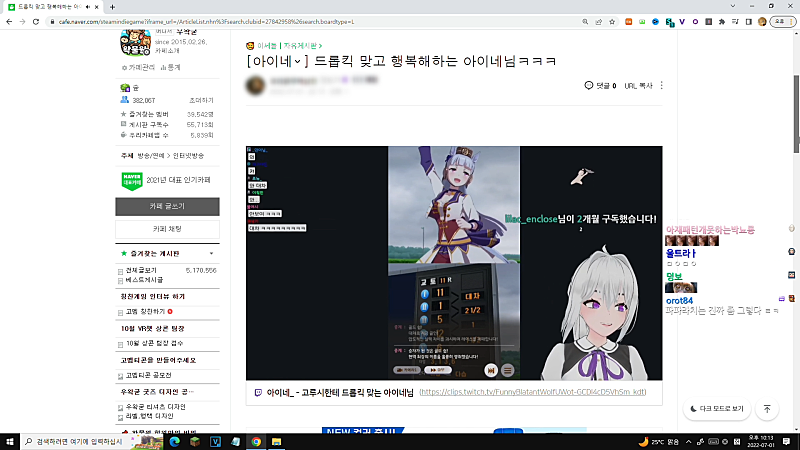
Task: Click the blue round extension icon
Action: (x=656, y=22)
